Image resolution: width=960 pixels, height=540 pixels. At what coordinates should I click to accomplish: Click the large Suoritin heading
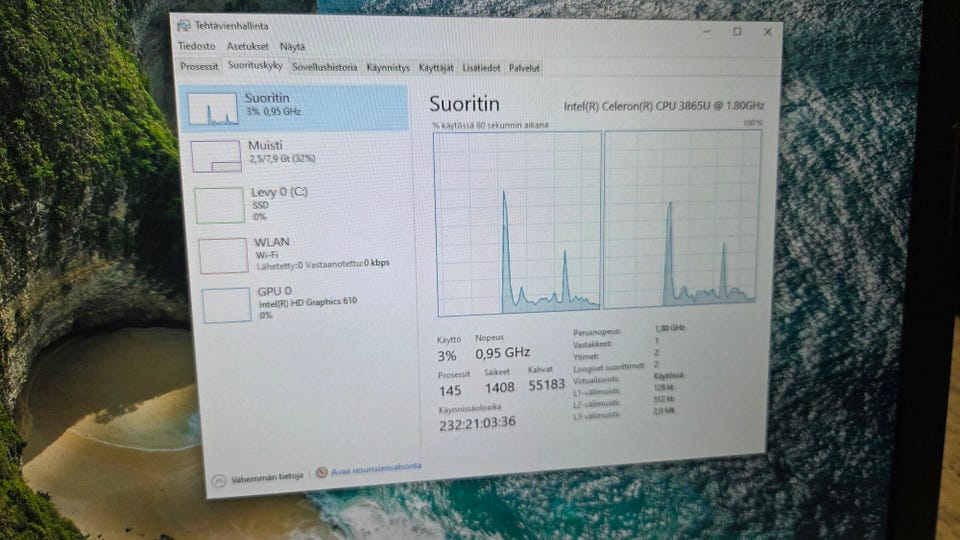point(464,104)
